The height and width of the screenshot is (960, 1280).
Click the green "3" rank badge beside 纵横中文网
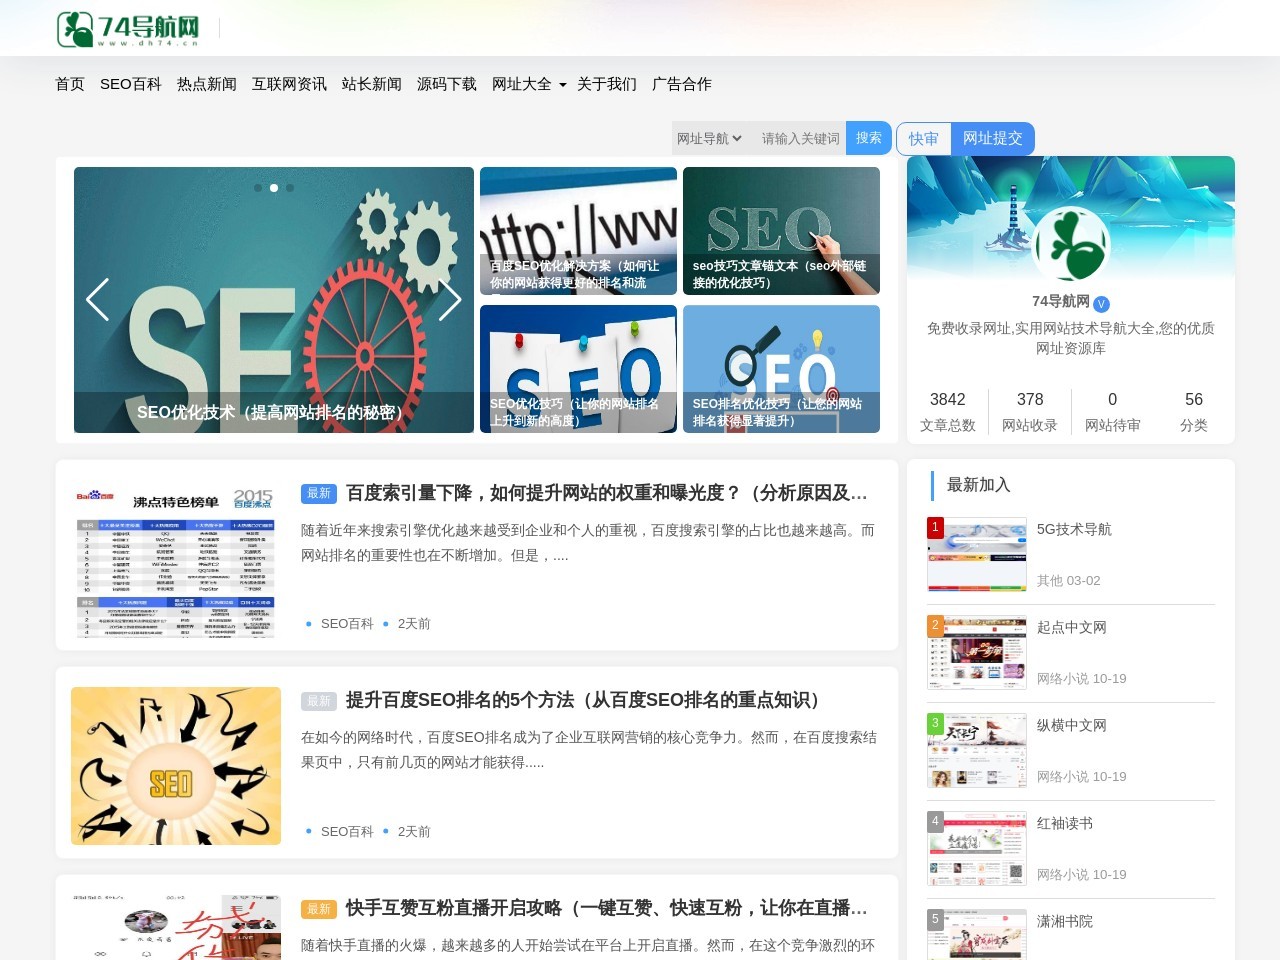pyautogui.click(x=934, y=722)
